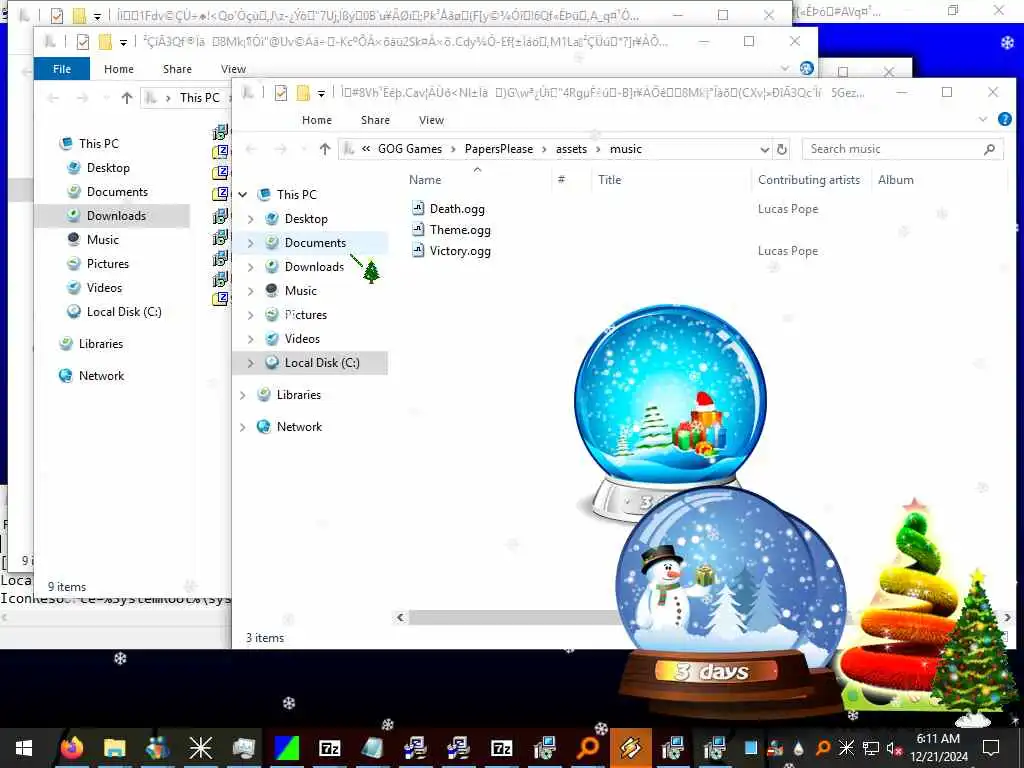1024x768 pixels.
Task: Open File Explorer from the taskbar
Action: [x=114, y=748]
